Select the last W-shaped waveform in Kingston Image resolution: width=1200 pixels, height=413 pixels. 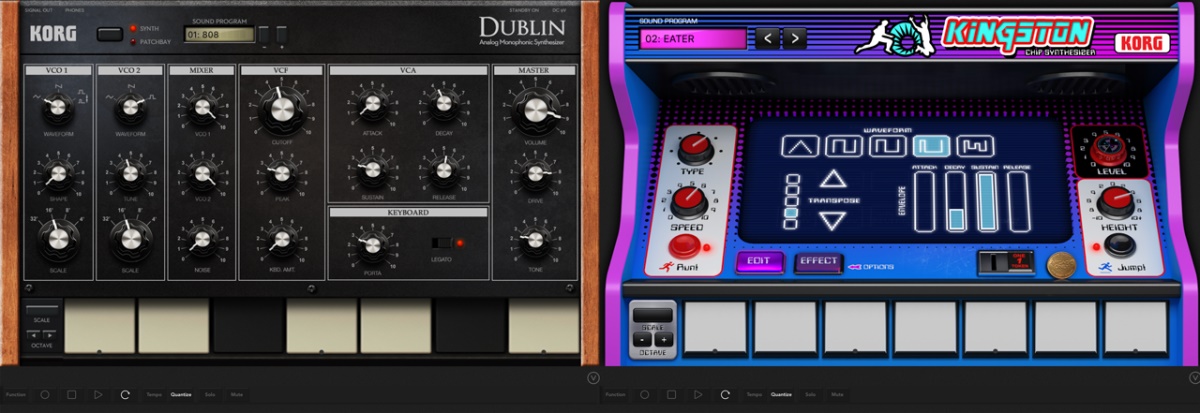click(x=975, y=147)
